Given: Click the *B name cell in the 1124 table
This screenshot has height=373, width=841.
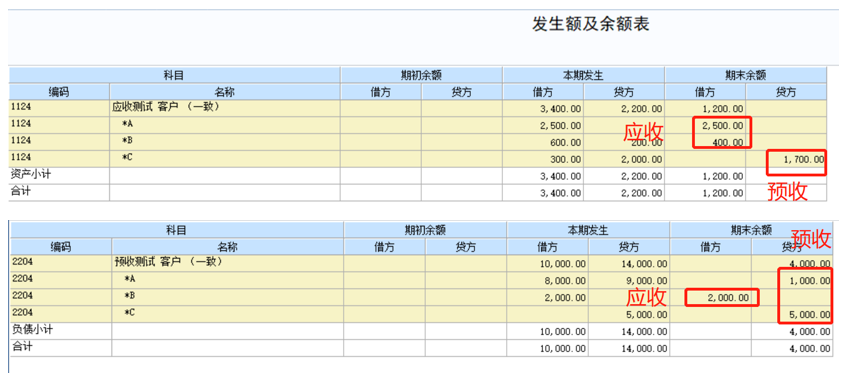Looking at the screenshot, I should (225, 142).
